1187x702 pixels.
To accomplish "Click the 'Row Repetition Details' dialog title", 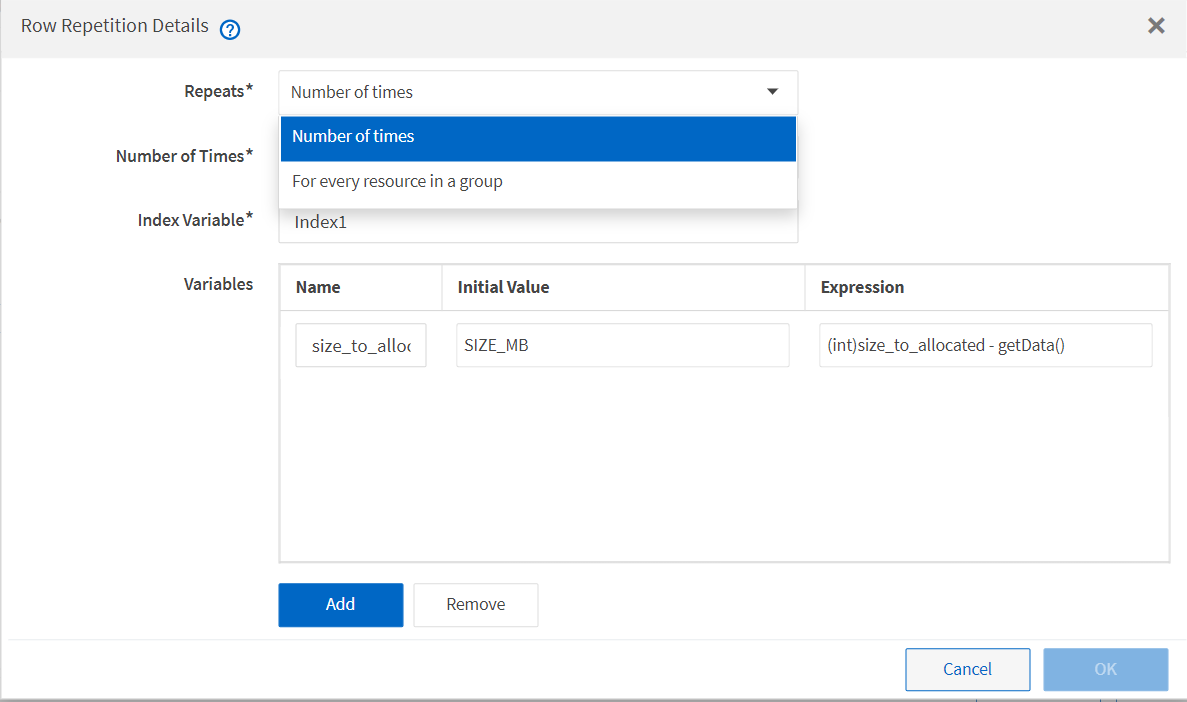I will coord(114,26).
